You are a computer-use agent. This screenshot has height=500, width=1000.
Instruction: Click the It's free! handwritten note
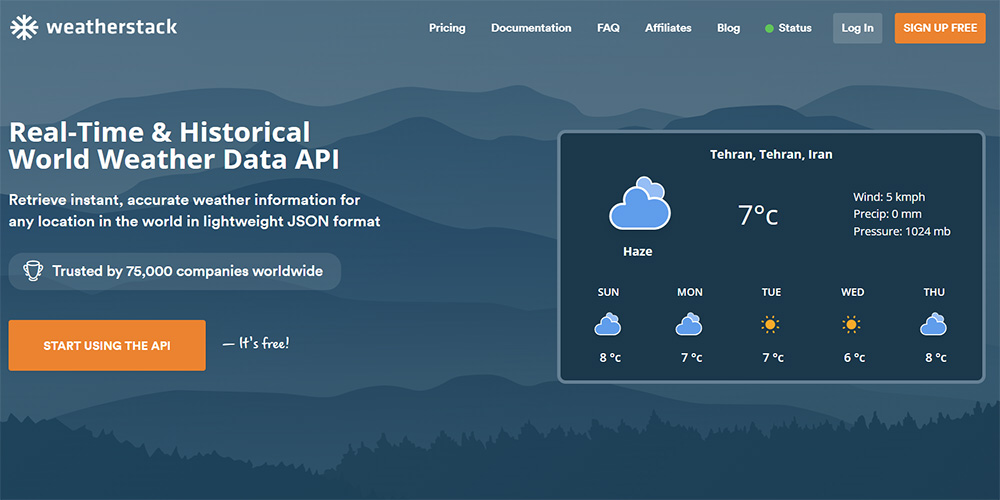(256, 343)
